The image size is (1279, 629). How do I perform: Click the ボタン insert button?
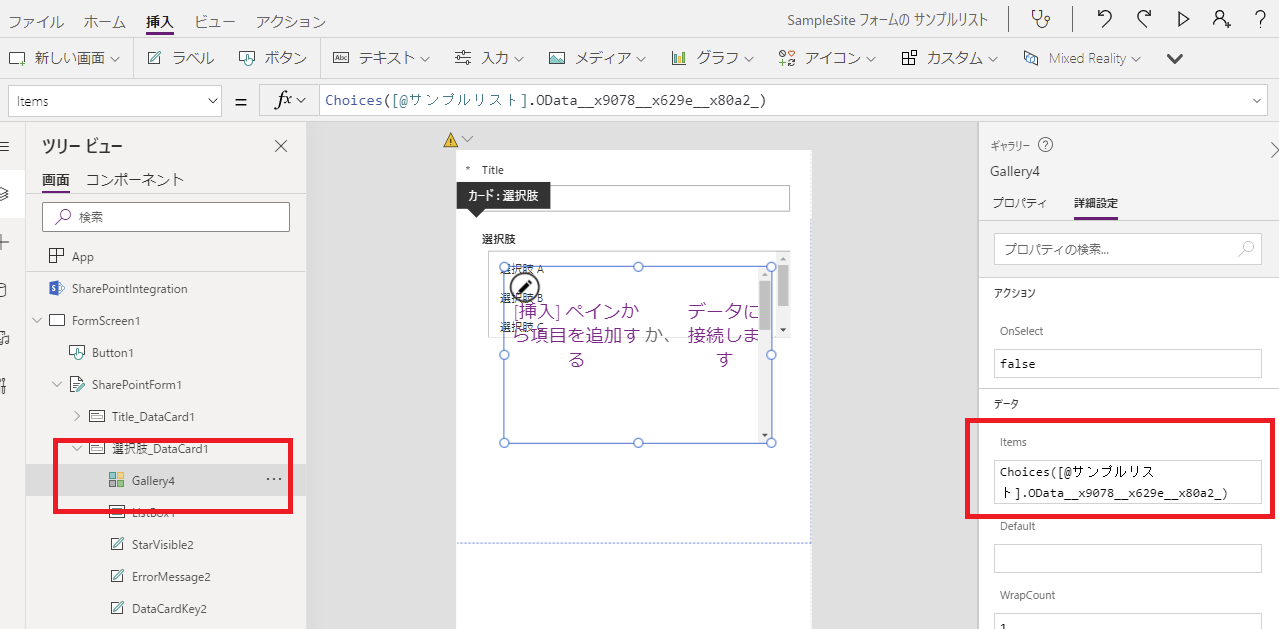click(273, 58)
